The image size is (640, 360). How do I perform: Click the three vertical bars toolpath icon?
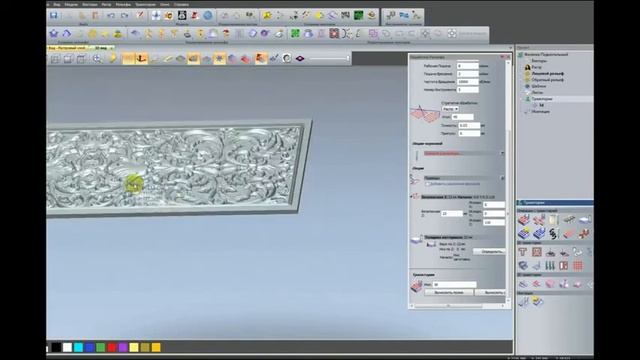(550, 266)
